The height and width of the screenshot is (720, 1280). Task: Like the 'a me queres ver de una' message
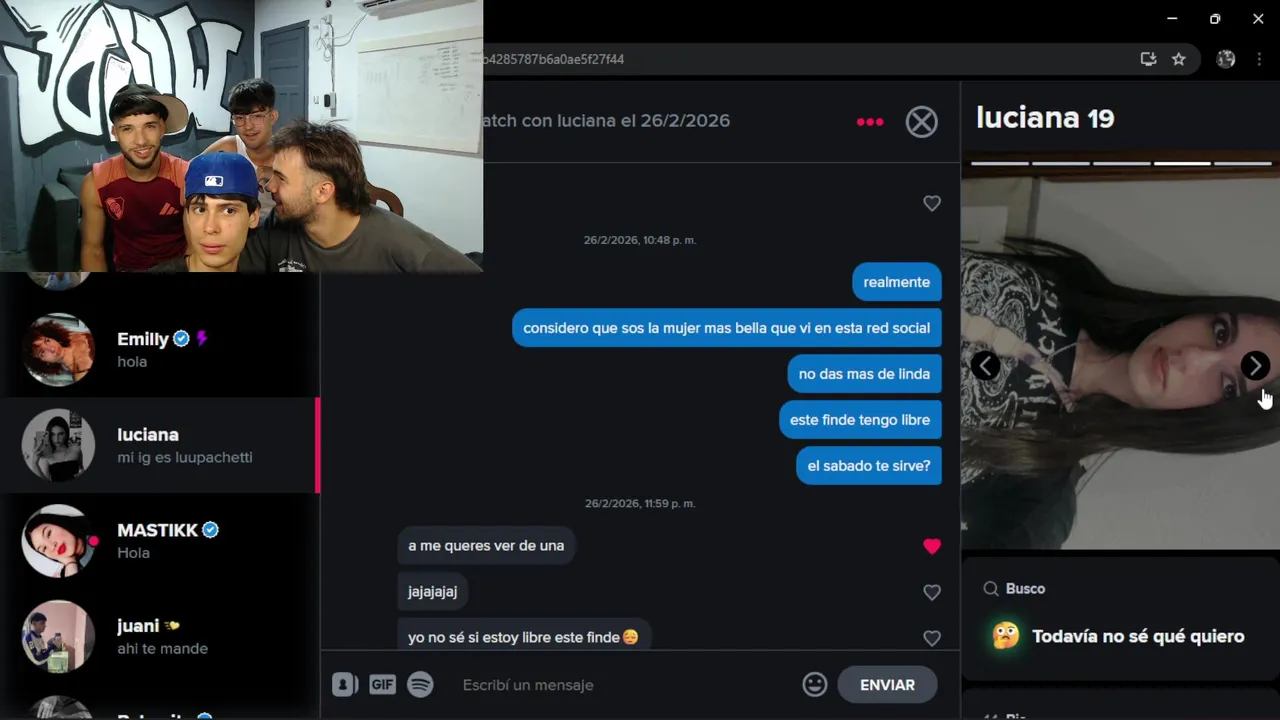pyautogui.click(x=932, y=546)
